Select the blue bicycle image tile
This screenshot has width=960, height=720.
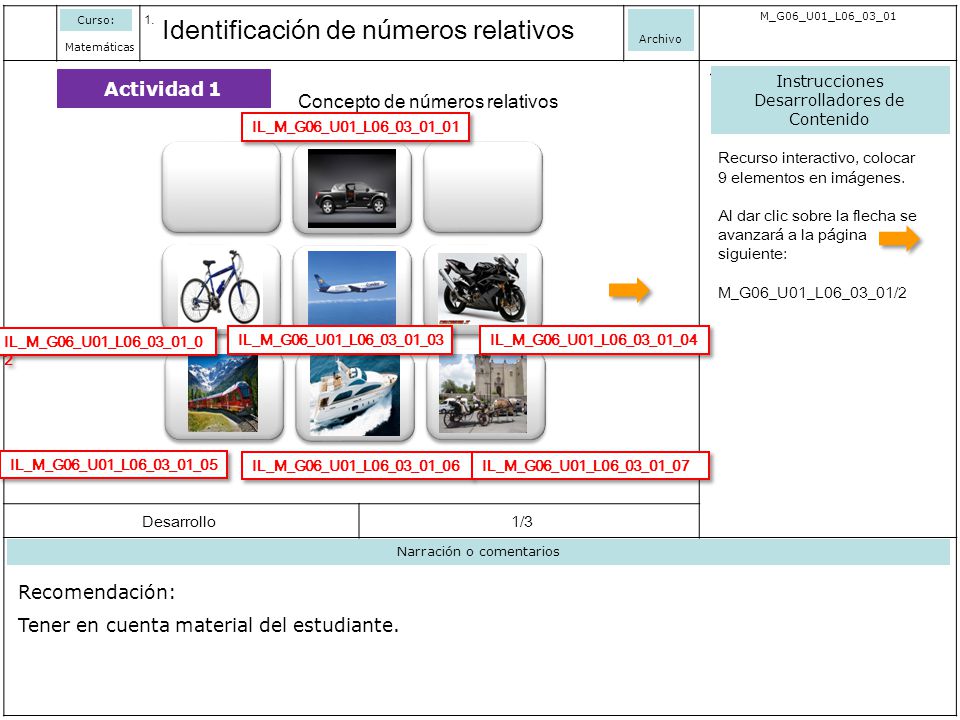click(221, 287)
